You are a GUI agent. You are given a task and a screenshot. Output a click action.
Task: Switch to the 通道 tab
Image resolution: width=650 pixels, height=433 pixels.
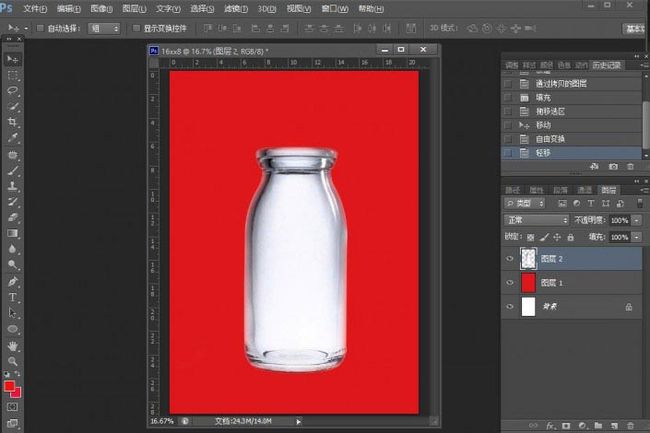coord(585,190)
